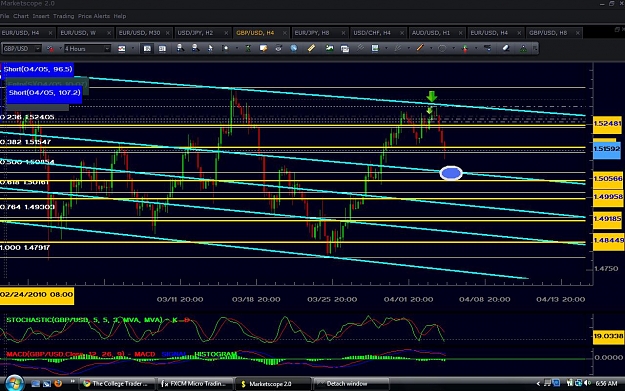
Task: Click the green picture icon in toolbar
Action: tap(329, 48)
